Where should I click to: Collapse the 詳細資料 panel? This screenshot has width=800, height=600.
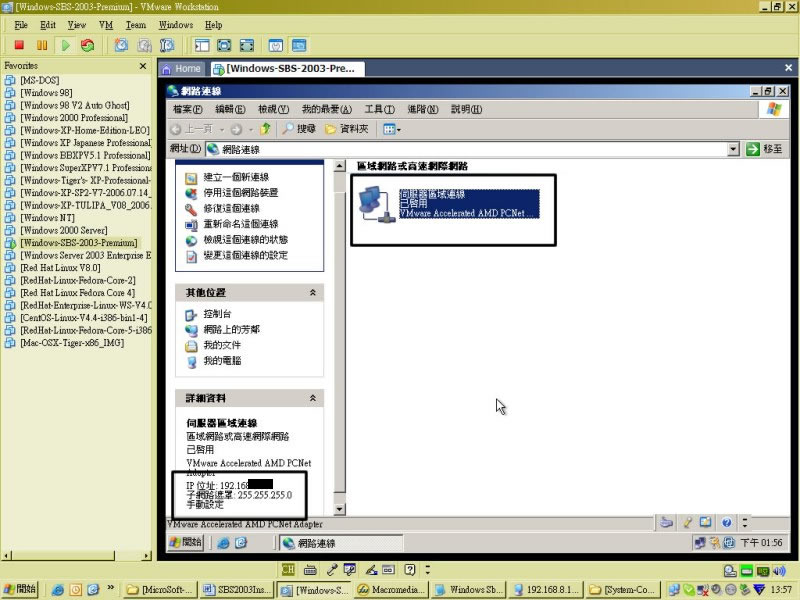click(x=313, y=398)
